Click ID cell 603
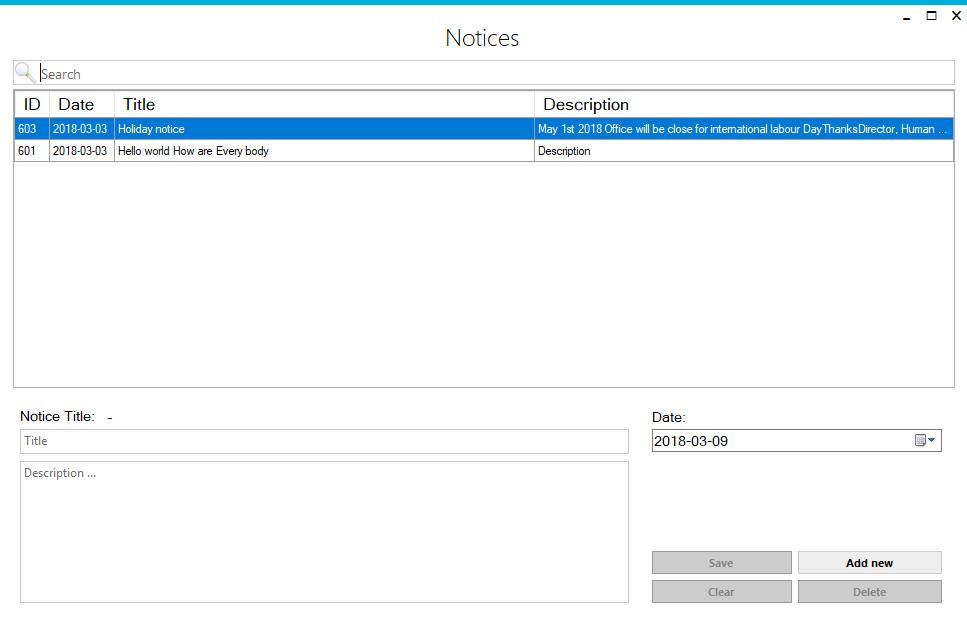This screenshot has height=620, width=967. click(x=32, y=129)
